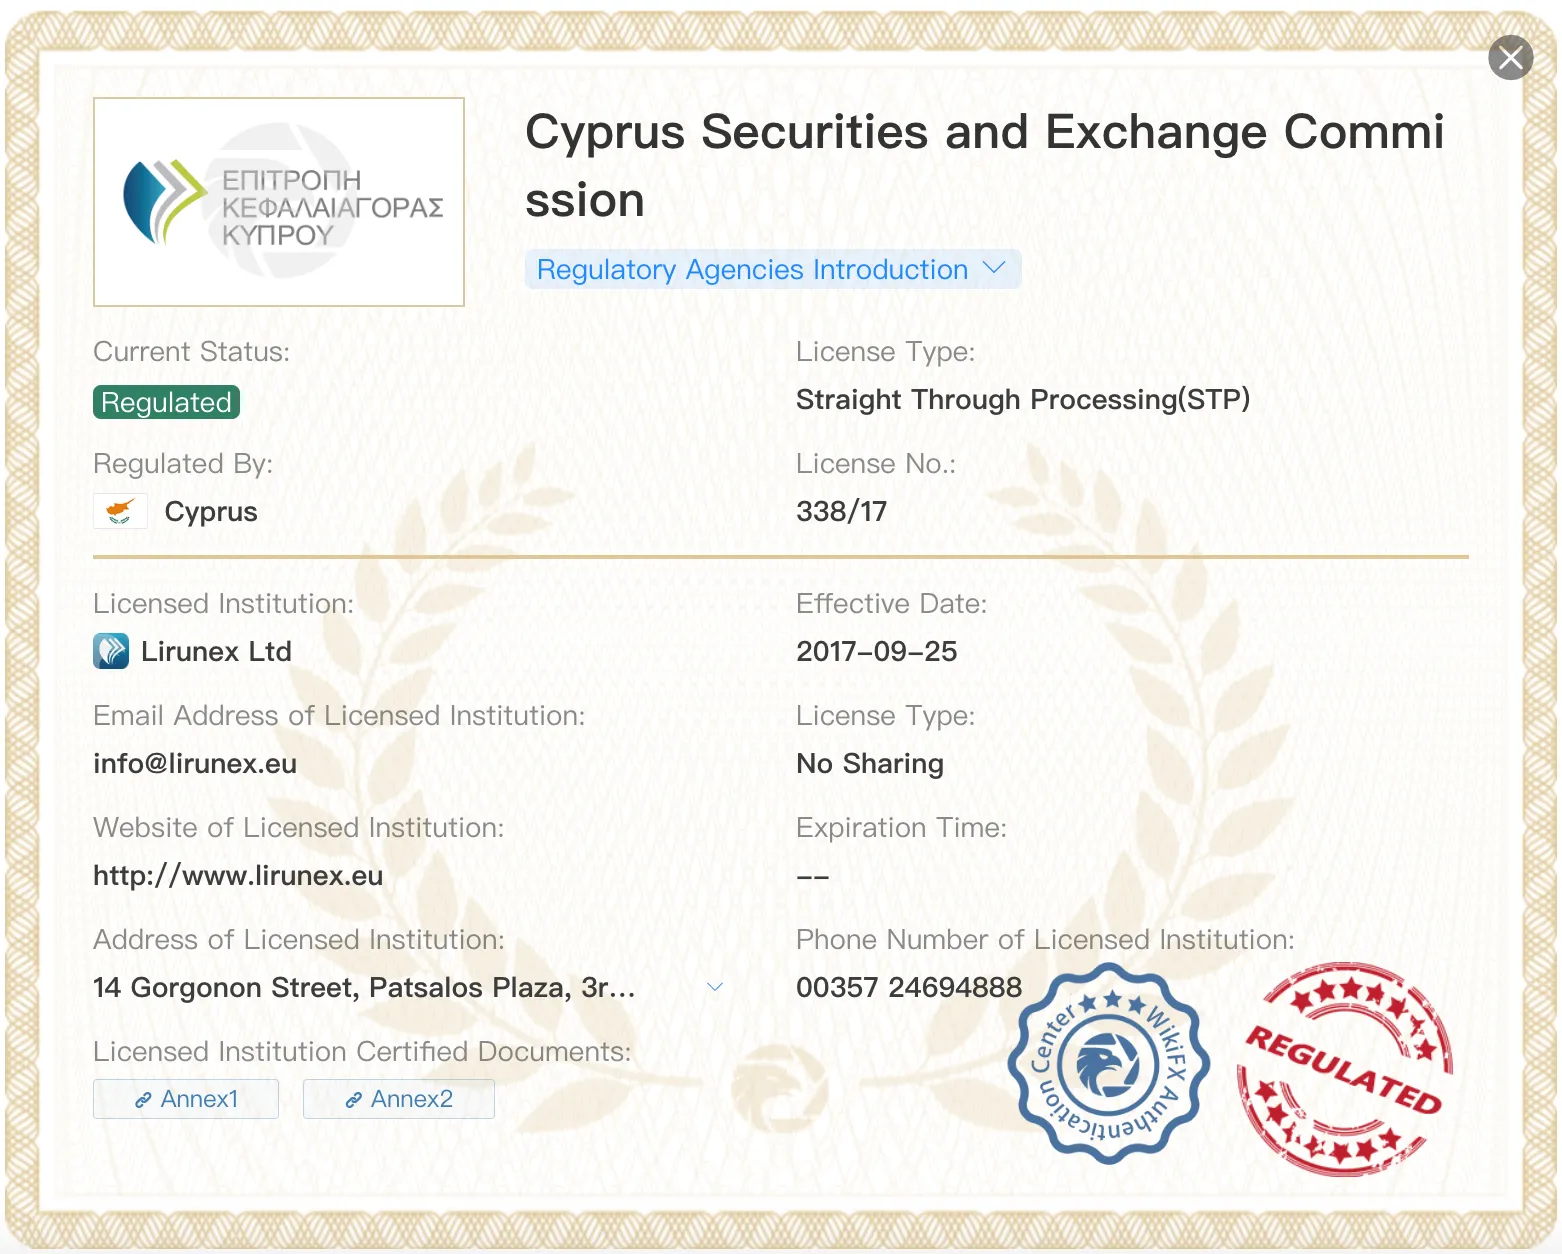Click the link icon in Annex2 button
Screen dimensions: 1562x1254
tap(354, 1100)
